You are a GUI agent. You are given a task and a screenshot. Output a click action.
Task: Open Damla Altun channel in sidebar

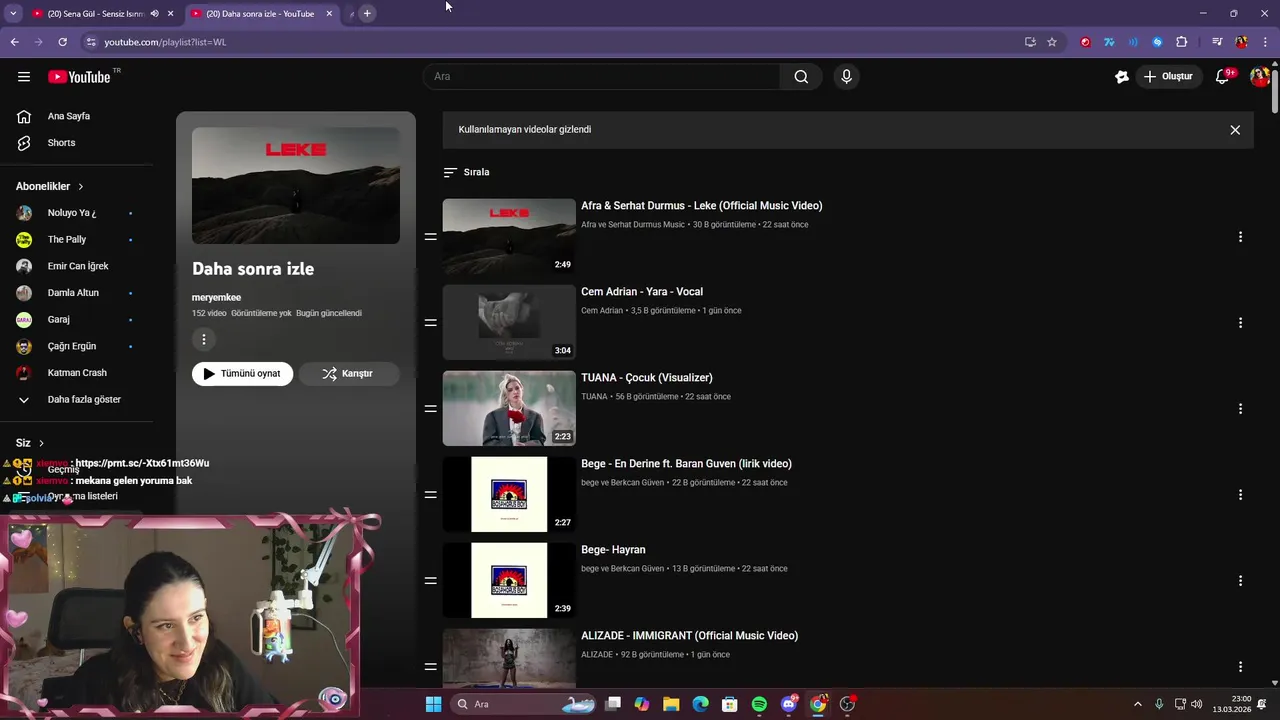[x=73, y=293]
